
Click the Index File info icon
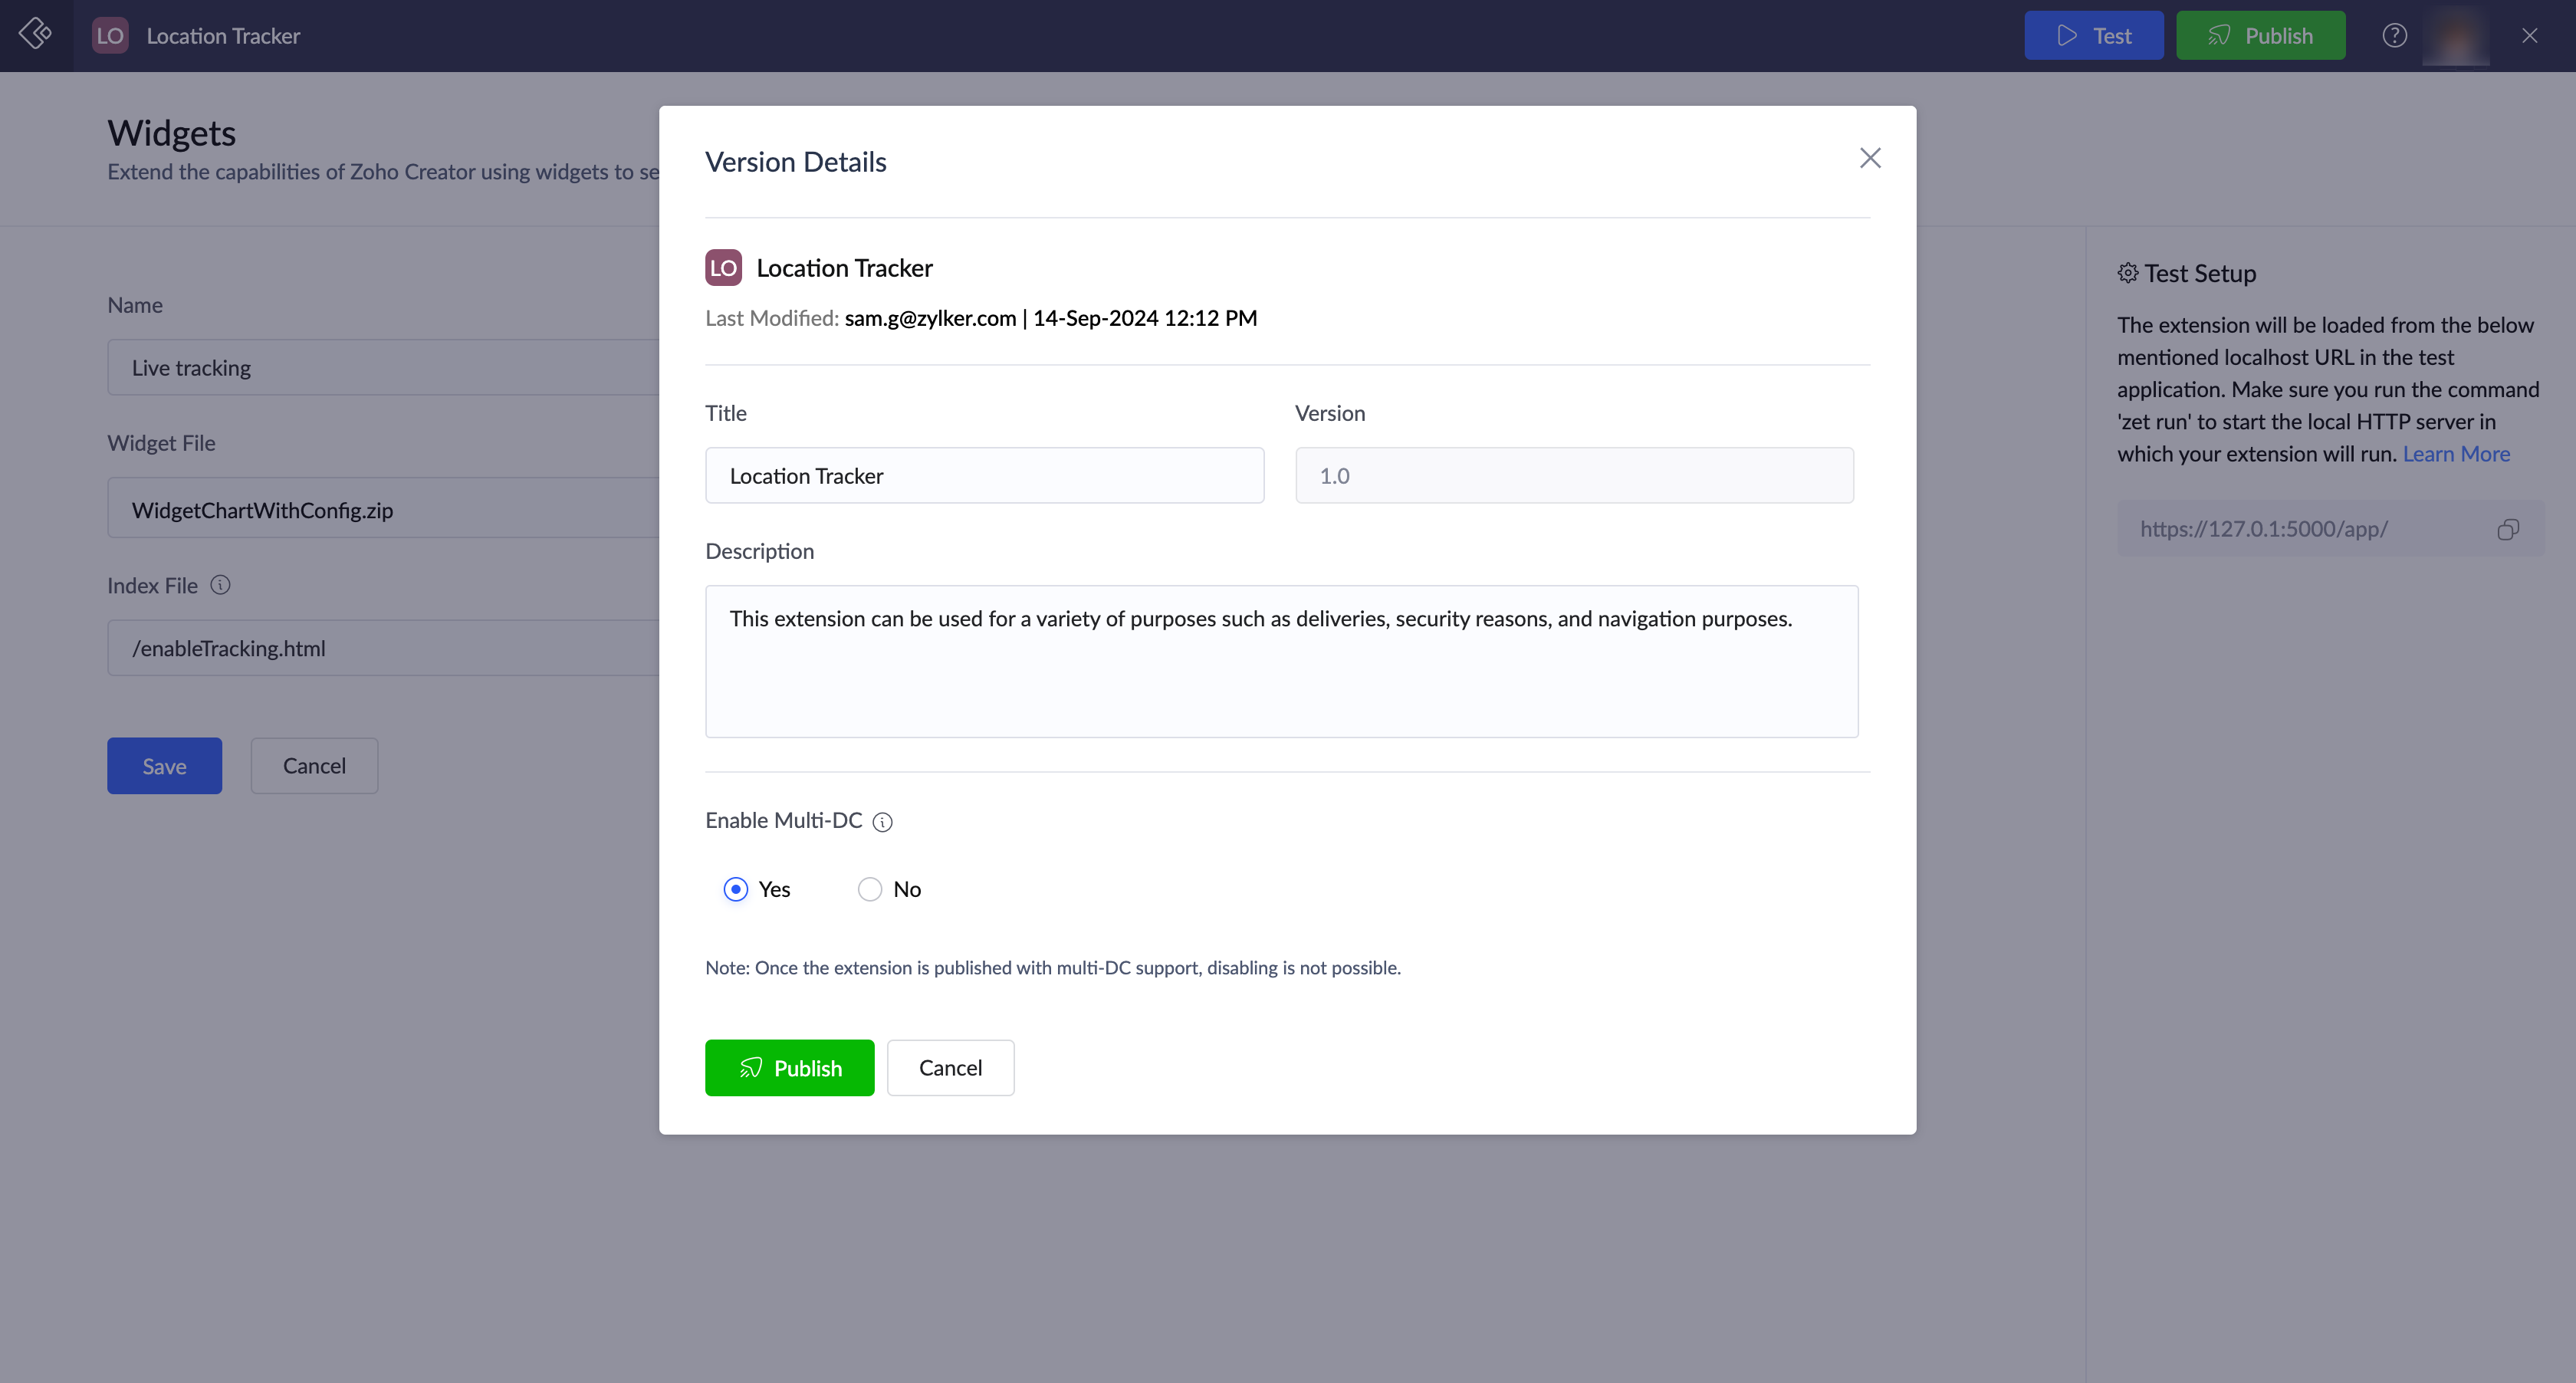[x=221, y=585]
